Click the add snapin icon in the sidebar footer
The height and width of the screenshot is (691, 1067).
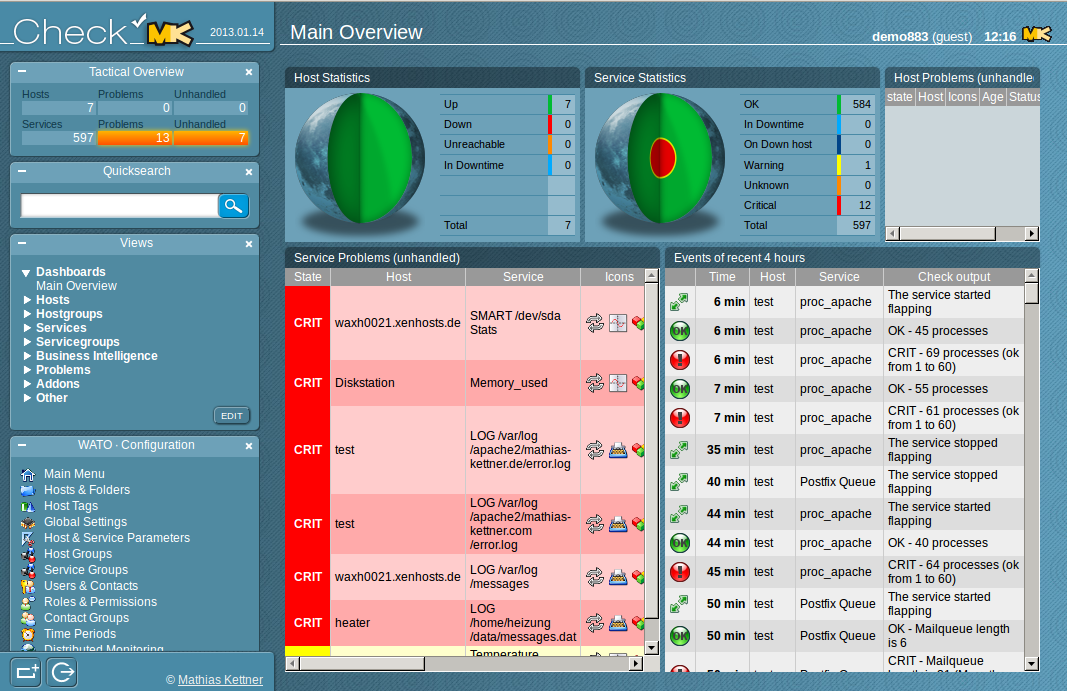(27, 673)
